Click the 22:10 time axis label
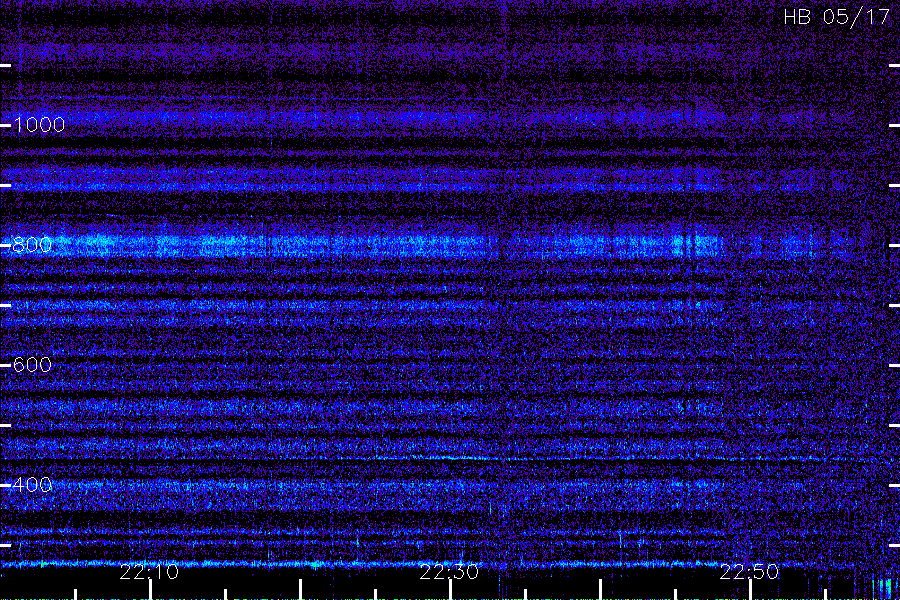 pyautogui.click(x=149, y=572)
